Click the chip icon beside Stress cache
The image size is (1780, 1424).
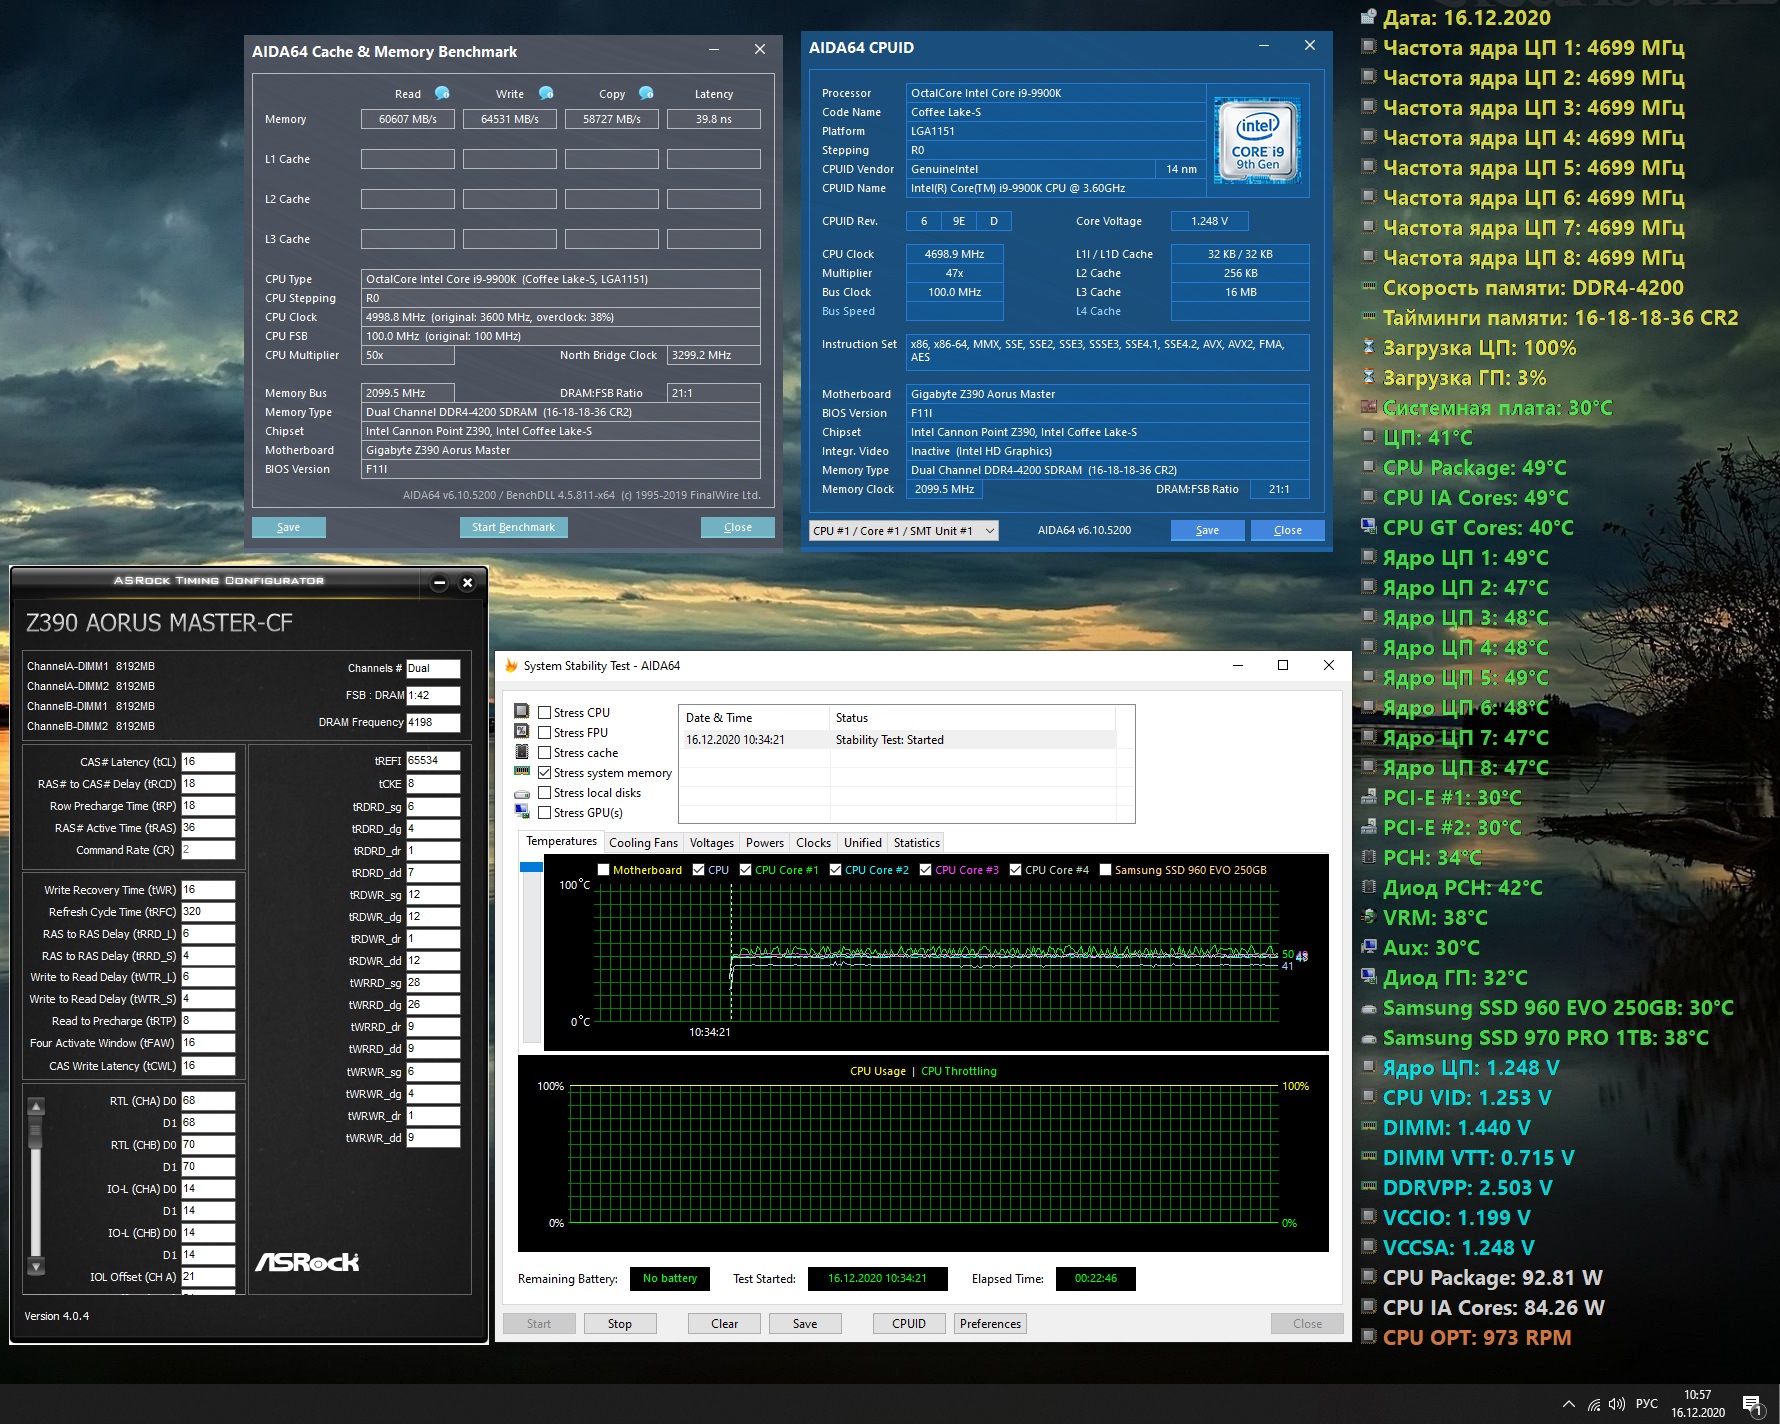click(522, 752)
